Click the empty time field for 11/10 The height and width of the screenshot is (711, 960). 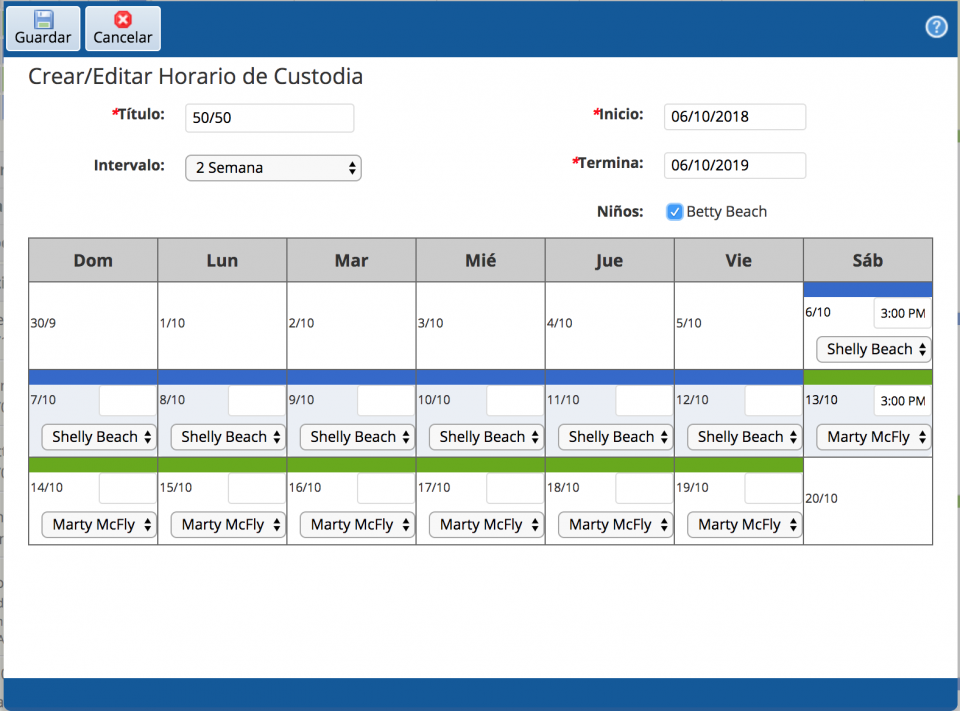point(644,401)
